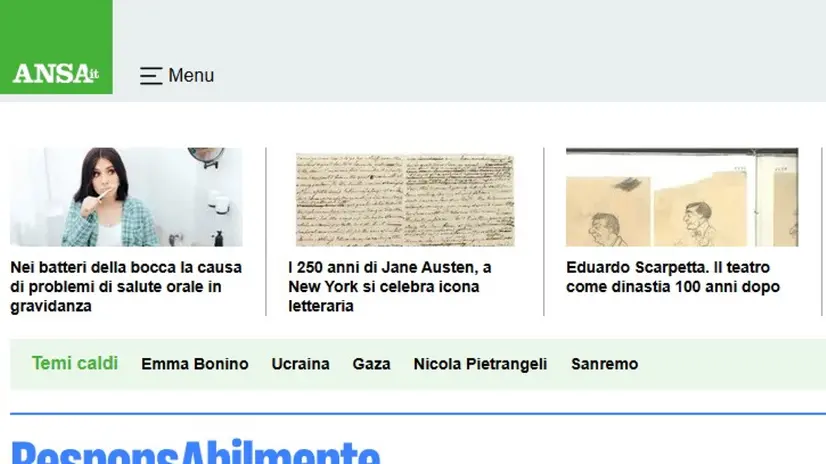Open the Menu label
This screenshot has height=464, width=826.
tap(191, 75)
